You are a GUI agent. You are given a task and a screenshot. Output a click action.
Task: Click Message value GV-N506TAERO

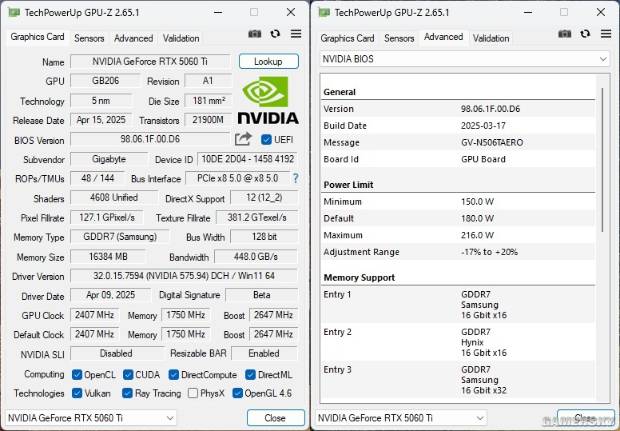[492, 143]
